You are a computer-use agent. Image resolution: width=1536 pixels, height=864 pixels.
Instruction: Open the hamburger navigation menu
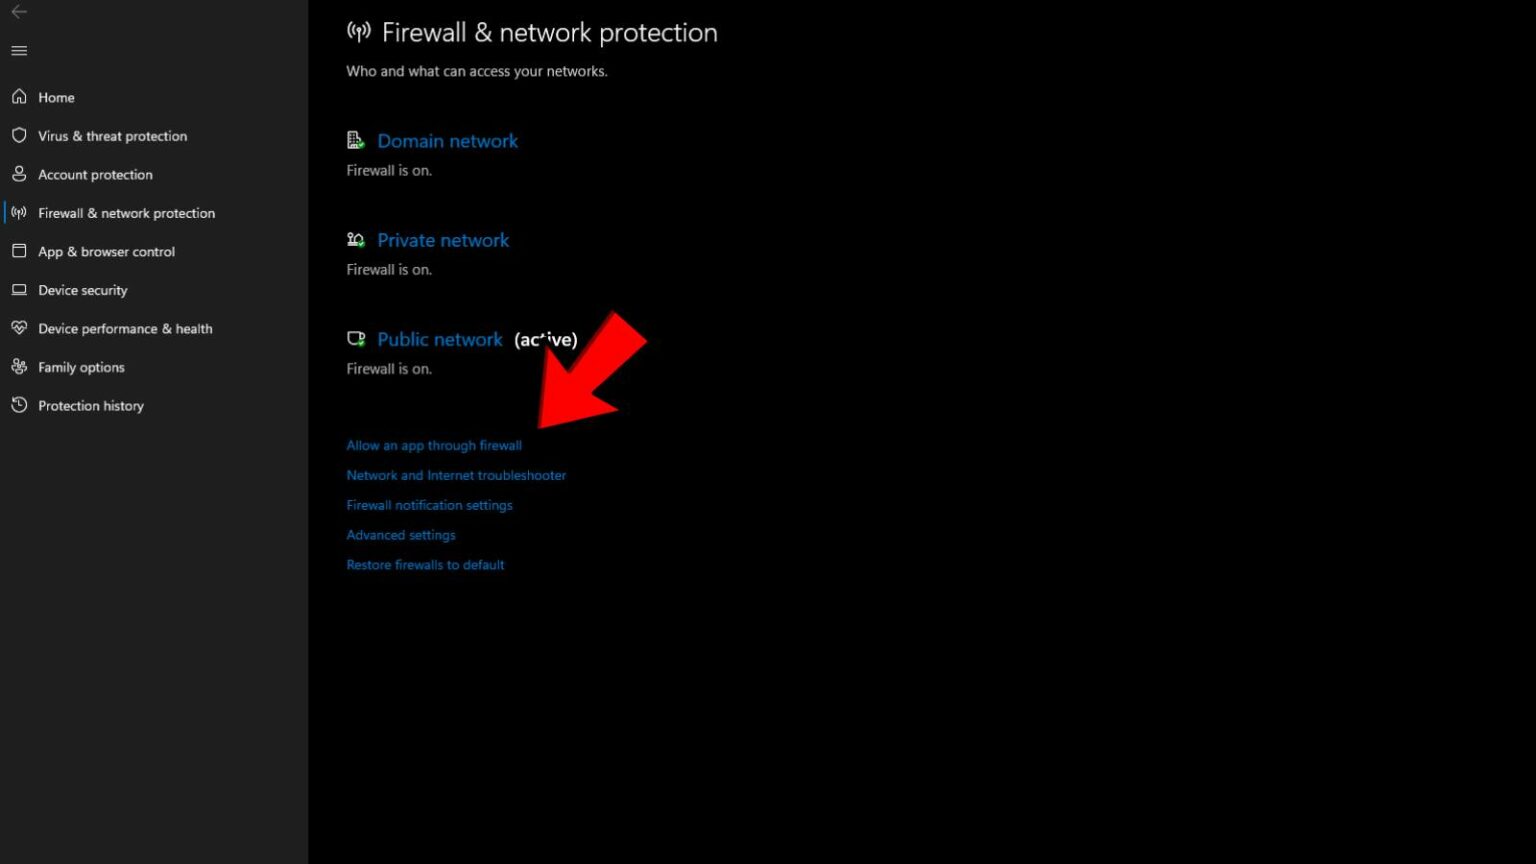pyautogui.click(x=18, y=50)
